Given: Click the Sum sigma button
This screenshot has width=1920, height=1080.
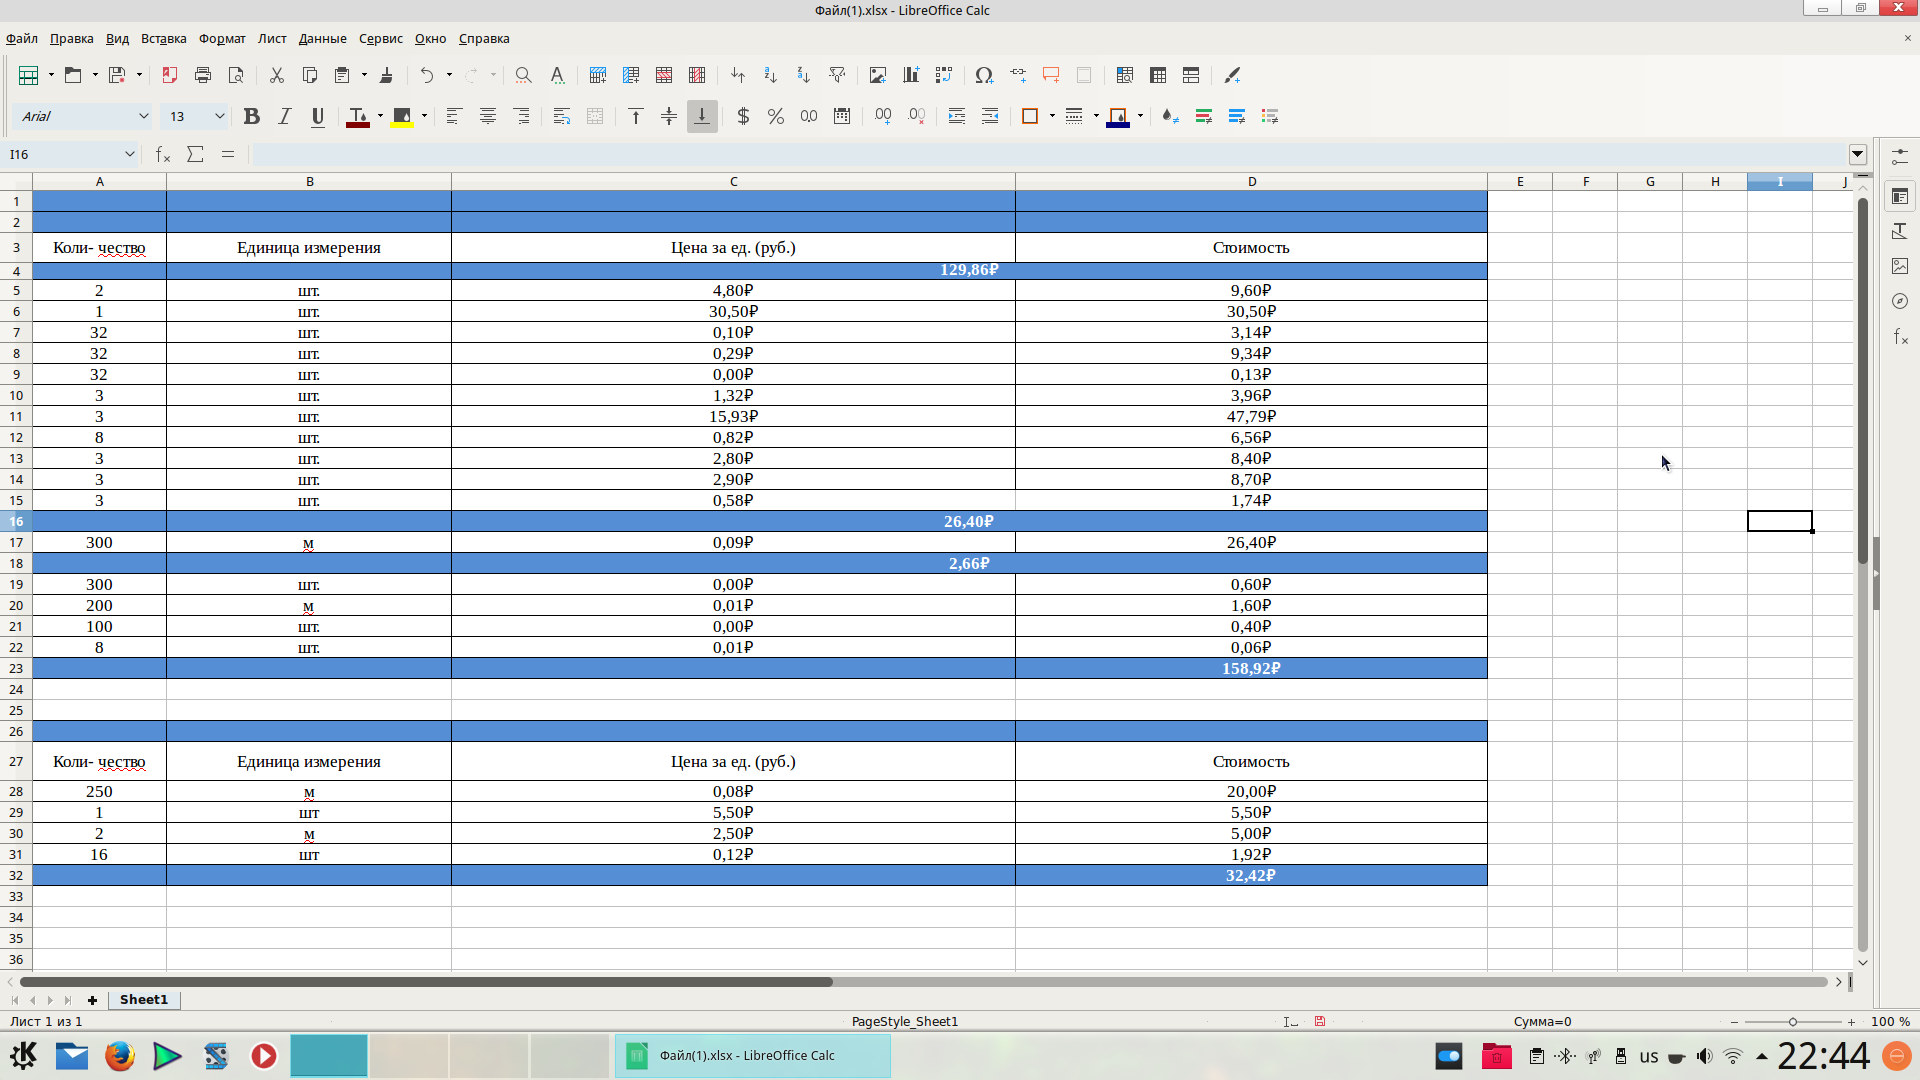Looking at the screenshot, I should [x=195, y=154].
